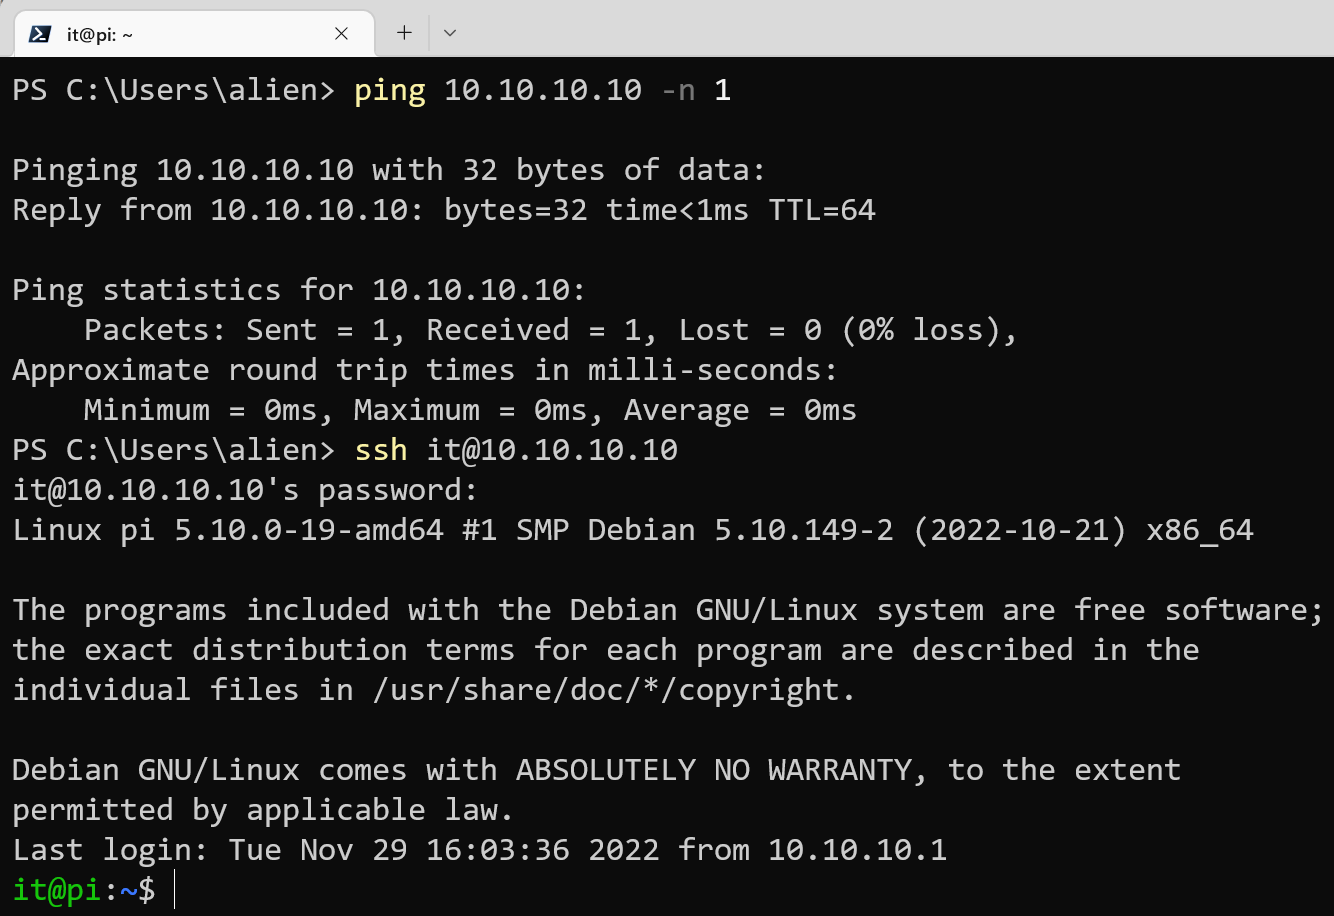This screenshot has width=1334, height=916.
Task: Click the ssh it@10.10.10.10 command
Action: click(516, 450)
